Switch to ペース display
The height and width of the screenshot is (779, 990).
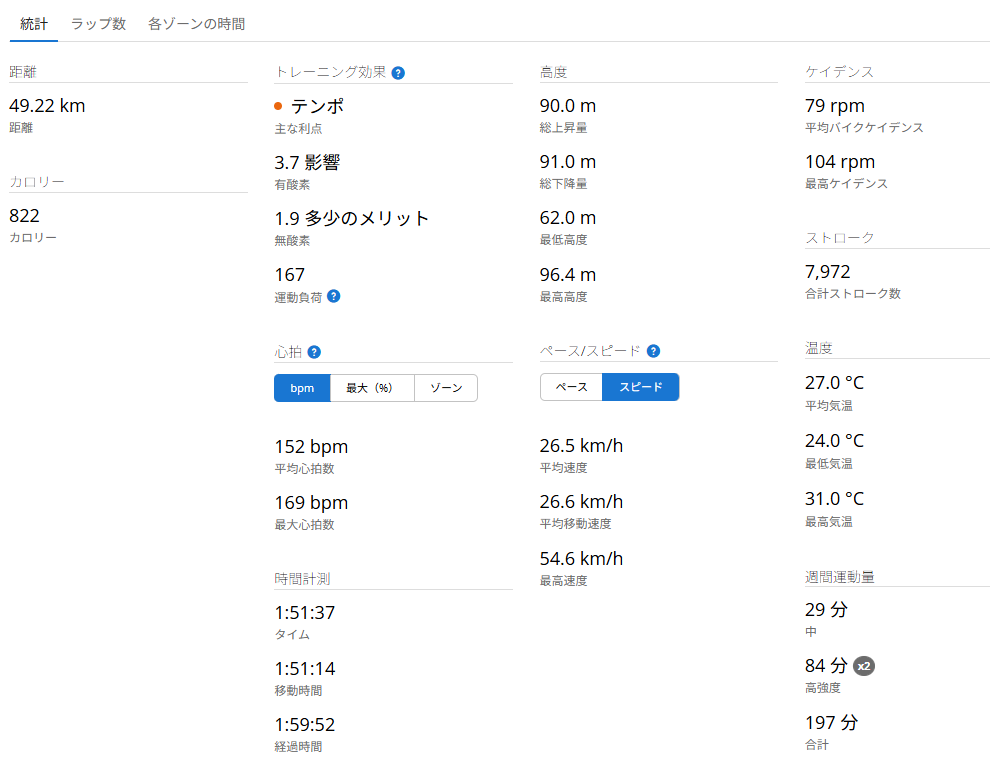[571, 387]
